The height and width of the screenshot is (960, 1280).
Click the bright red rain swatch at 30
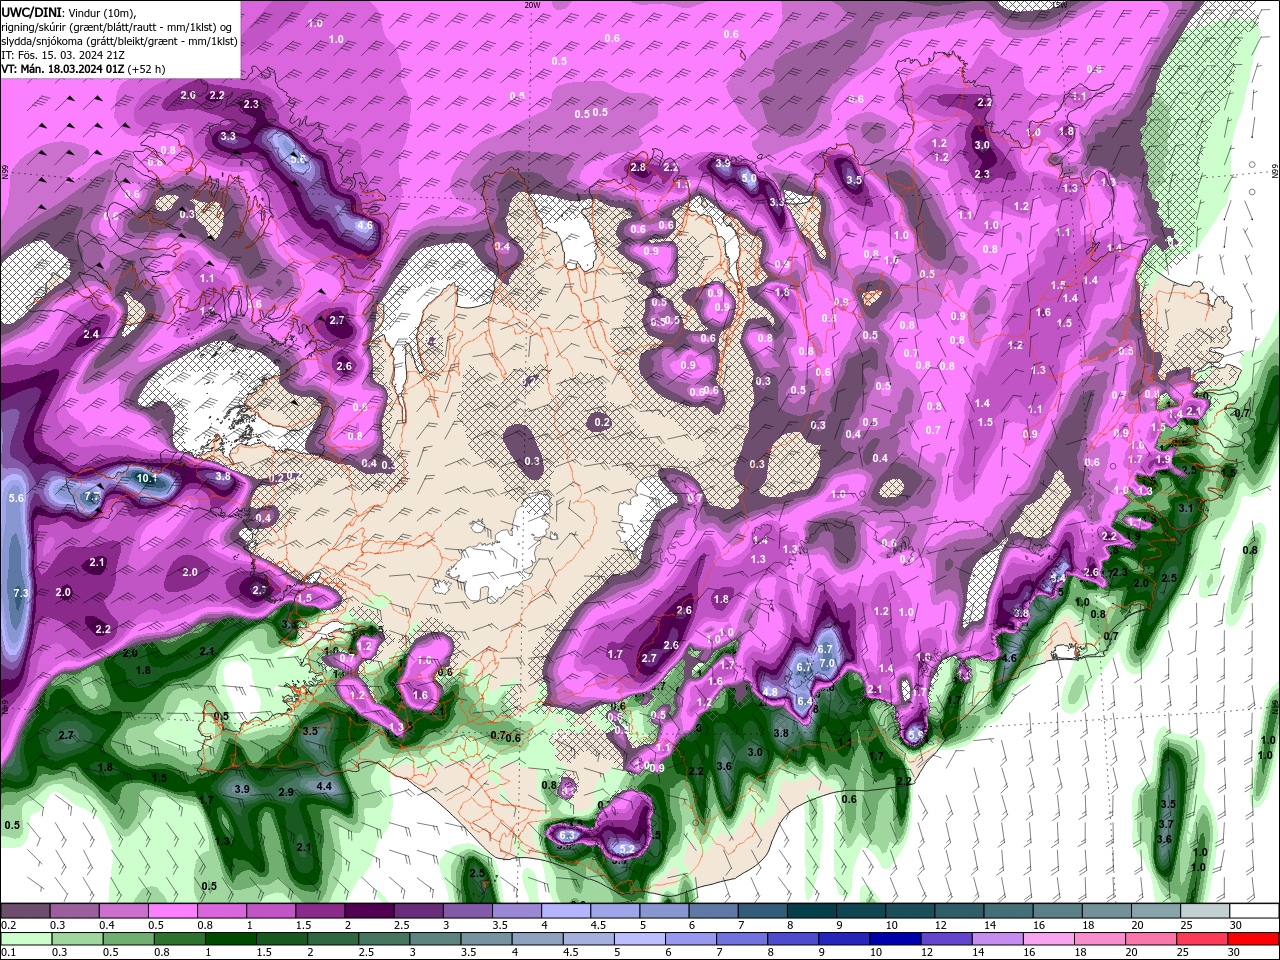point(1255,939)
